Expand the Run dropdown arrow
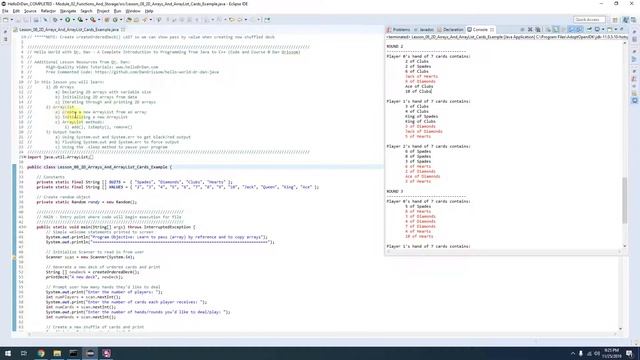The image size is (640, 360). pyautogui.click(x=74, y=20)
